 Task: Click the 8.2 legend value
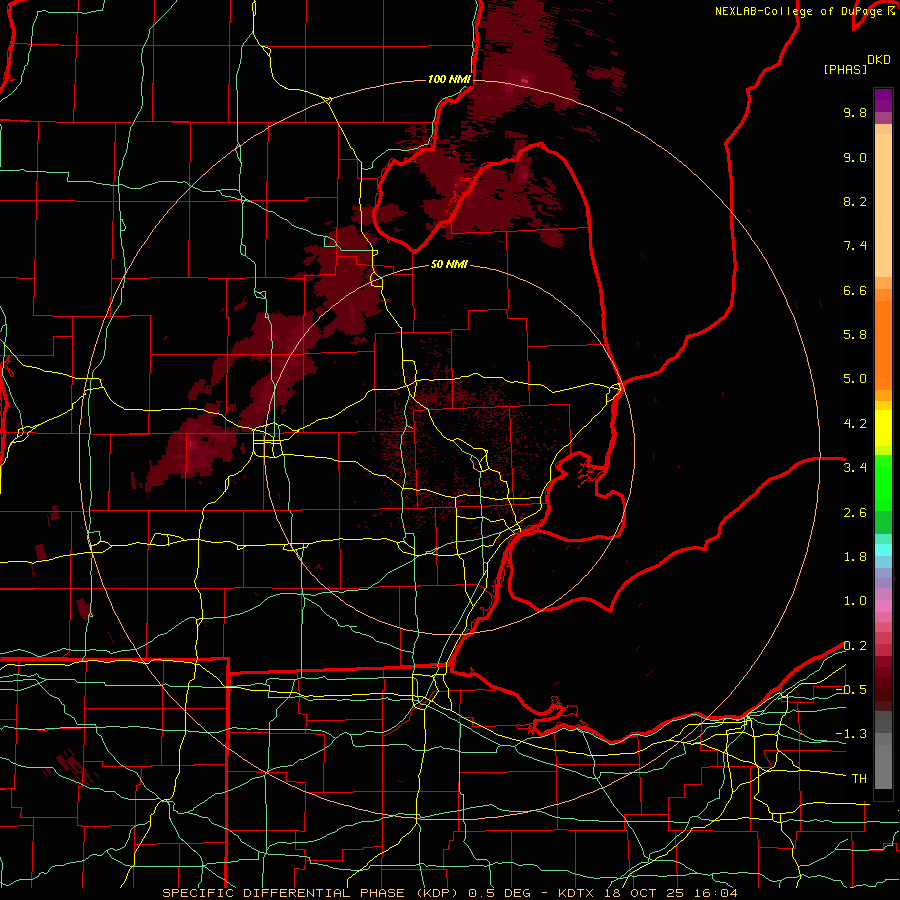click(855, 201)
